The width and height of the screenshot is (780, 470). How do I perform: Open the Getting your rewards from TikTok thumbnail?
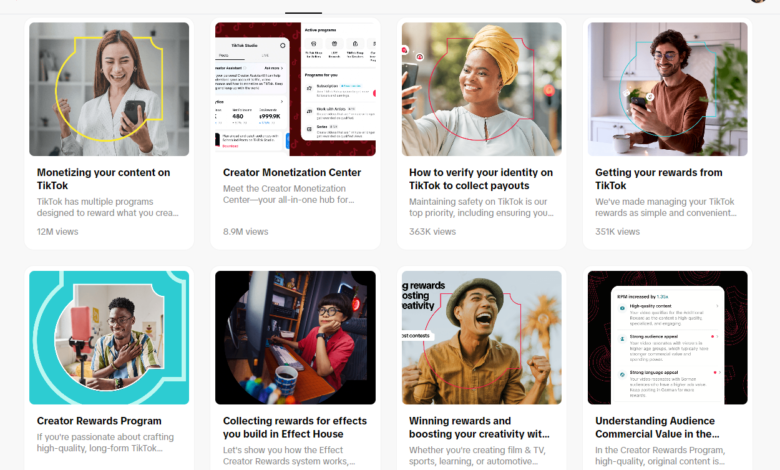click(x=668, y=89)
